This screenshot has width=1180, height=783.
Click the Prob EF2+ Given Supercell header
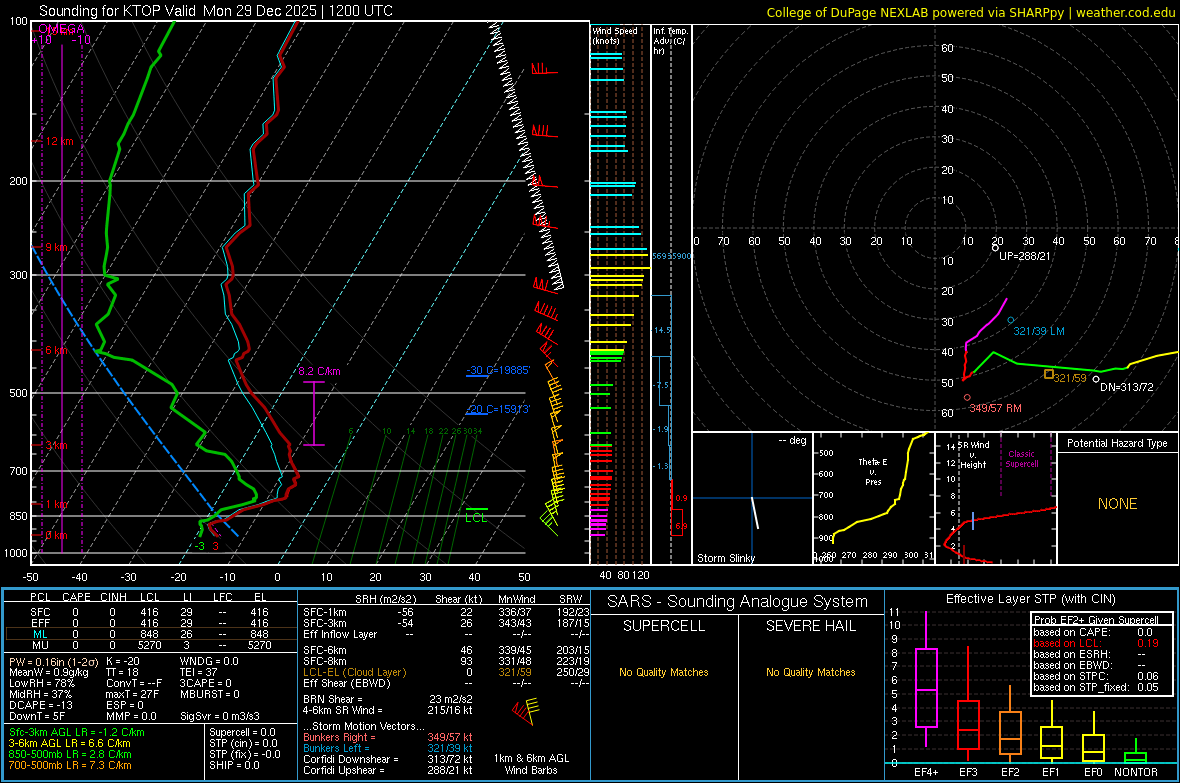[1096, 620]
